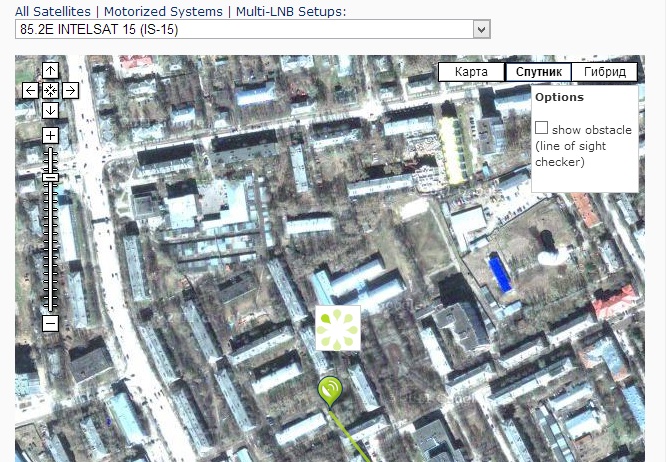
Task: Open the Motorized Systems link
Action: 163,12
